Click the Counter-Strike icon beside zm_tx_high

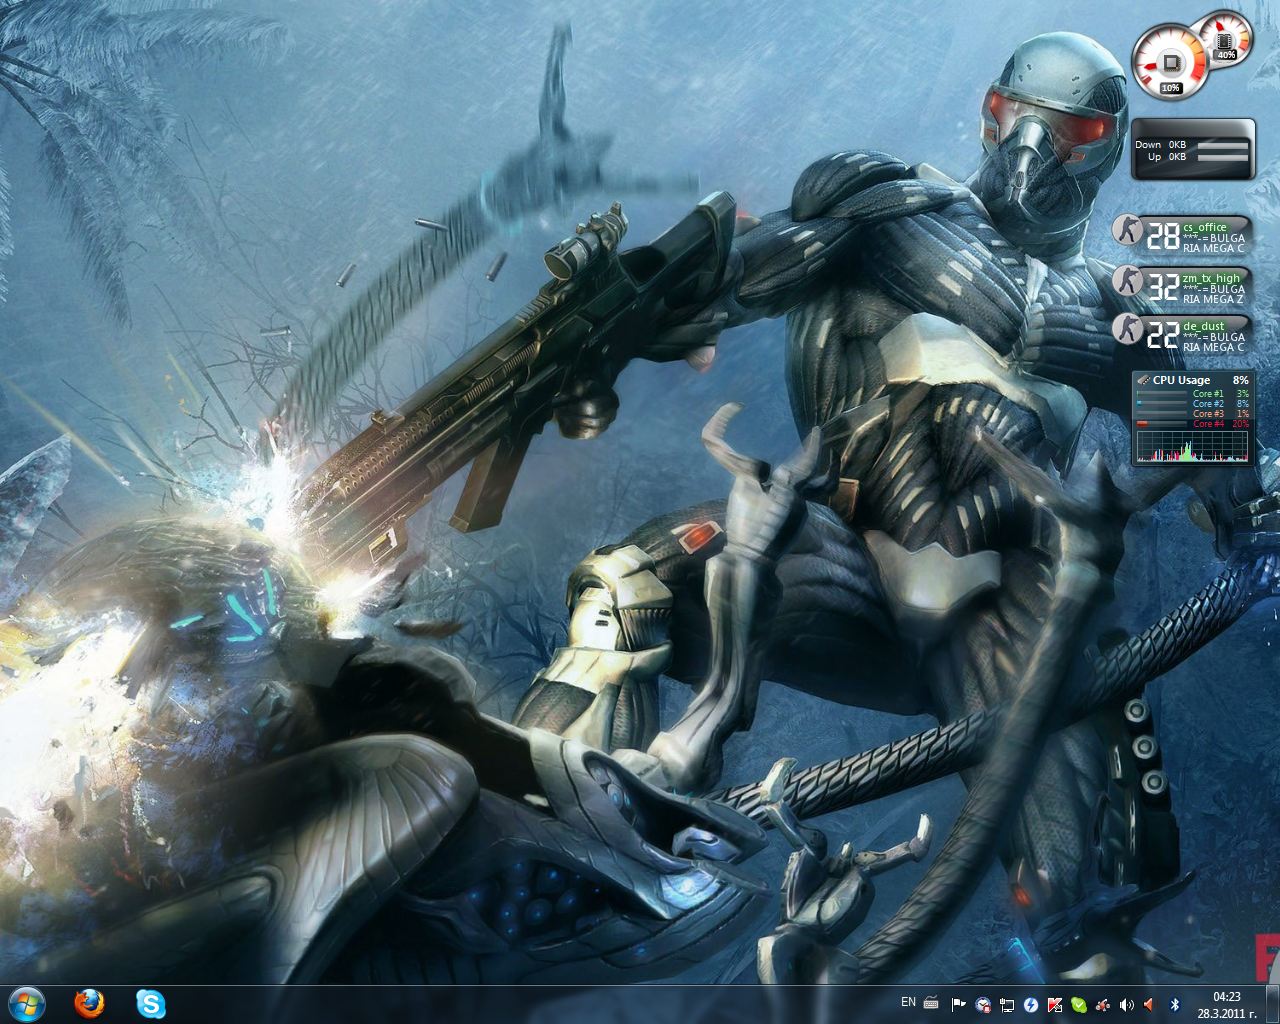pos(1127,280)
